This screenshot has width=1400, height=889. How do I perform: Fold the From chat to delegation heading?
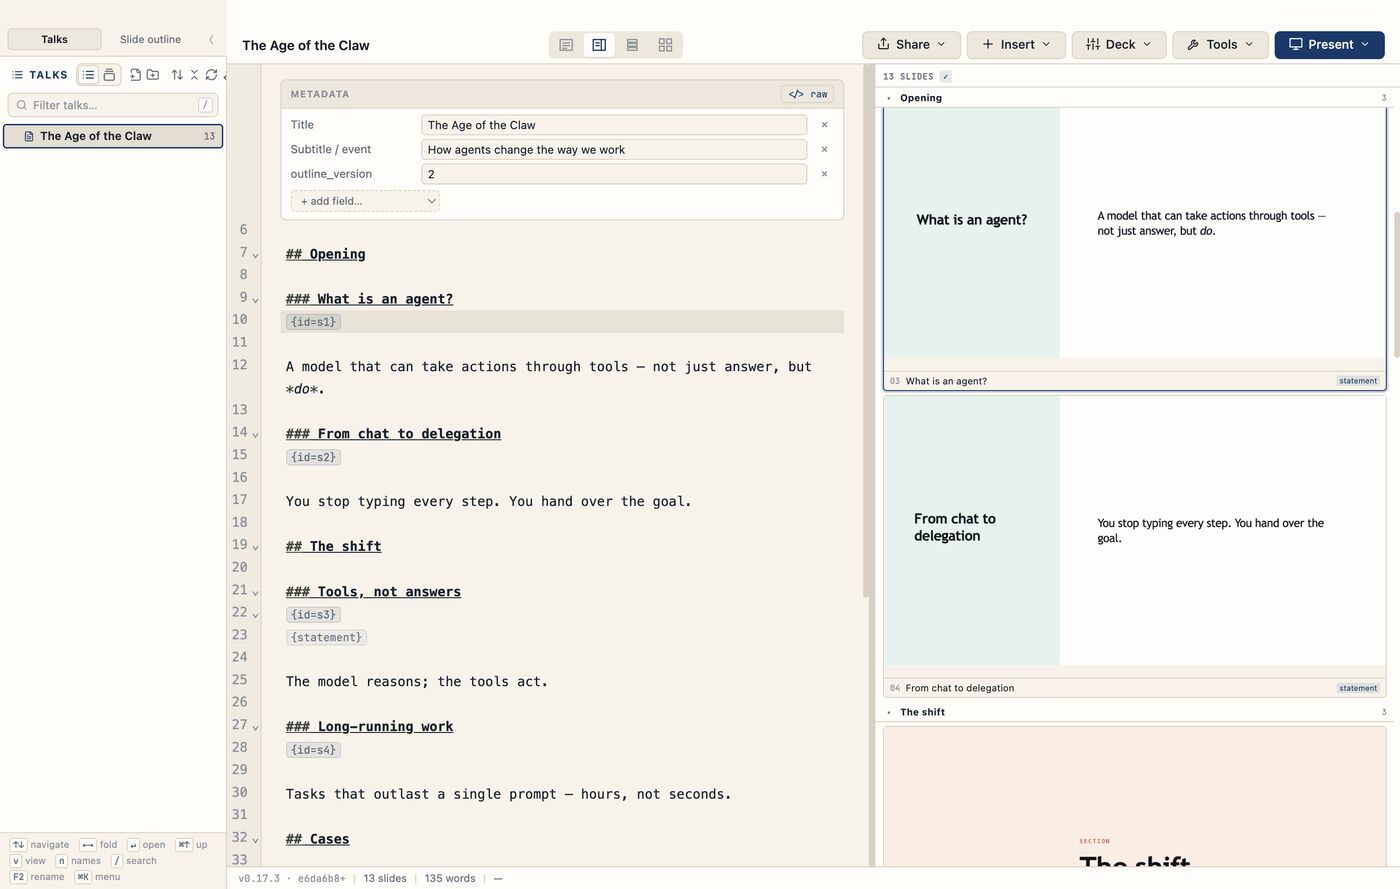pyautogui.click(x=256, y=435)
